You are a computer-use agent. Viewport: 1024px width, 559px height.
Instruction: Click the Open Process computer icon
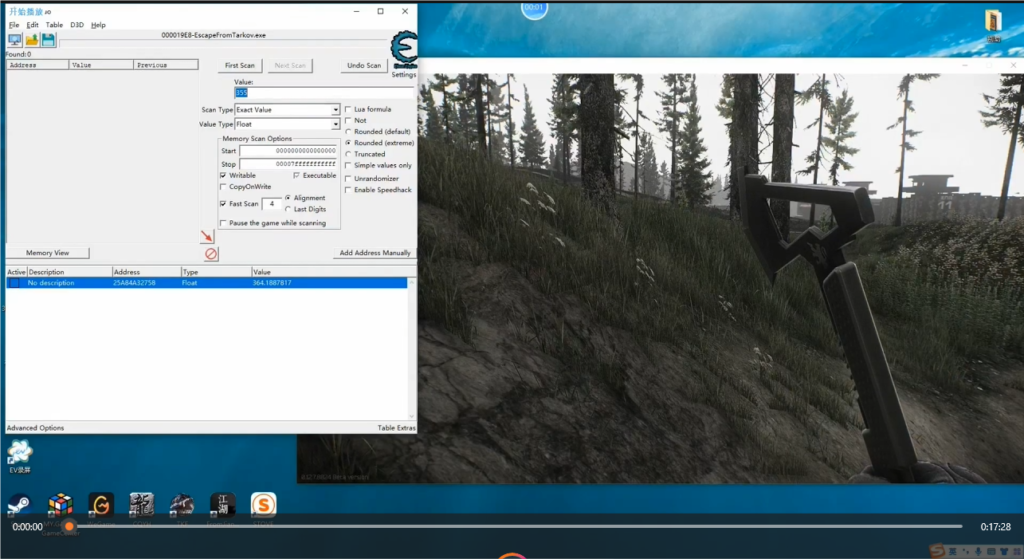(x=15, y=39)
